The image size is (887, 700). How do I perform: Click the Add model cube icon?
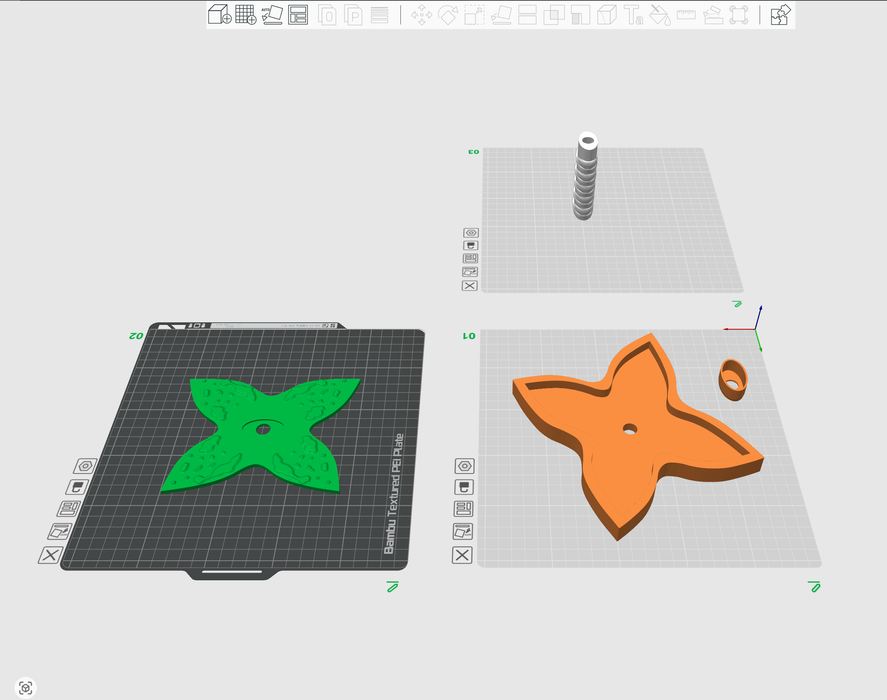pyautogui.click(x=219, y=15)
